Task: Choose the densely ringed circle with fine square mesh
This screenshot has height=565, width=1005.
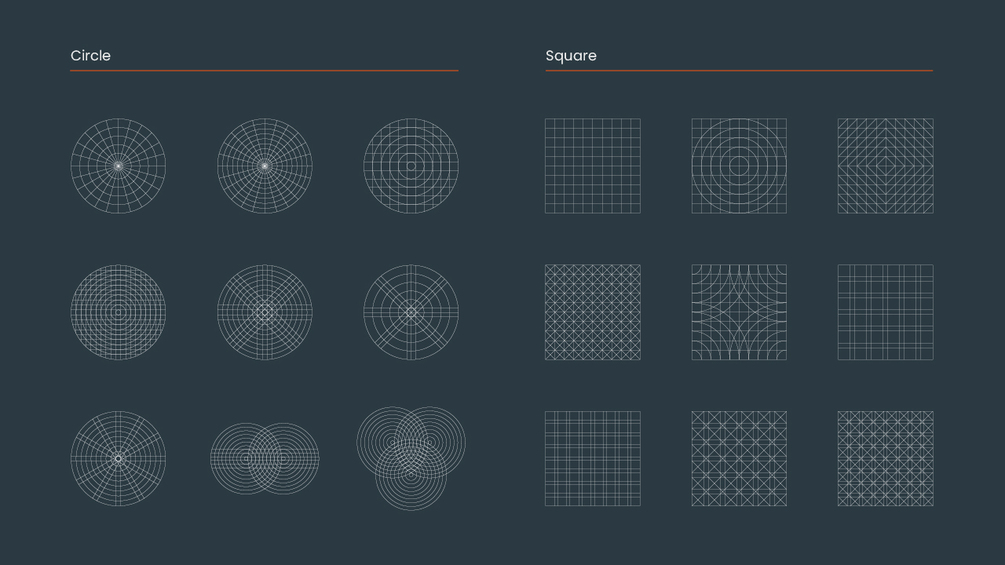Action: 118,312
